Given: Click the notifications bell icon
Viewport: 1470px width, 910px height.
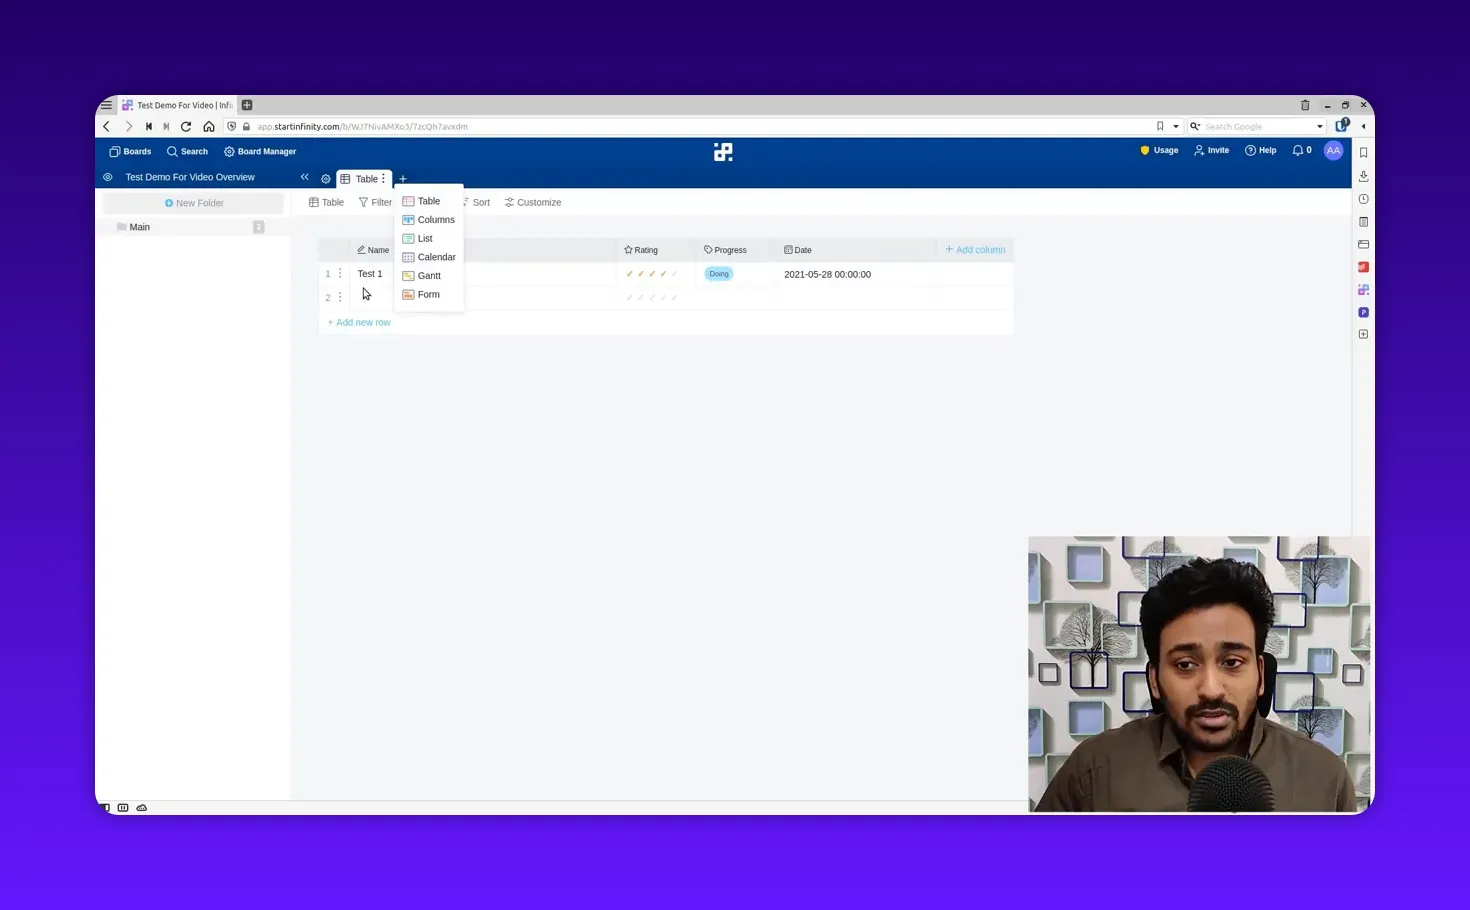Looking at the screenshot, I should [1295, 150].
